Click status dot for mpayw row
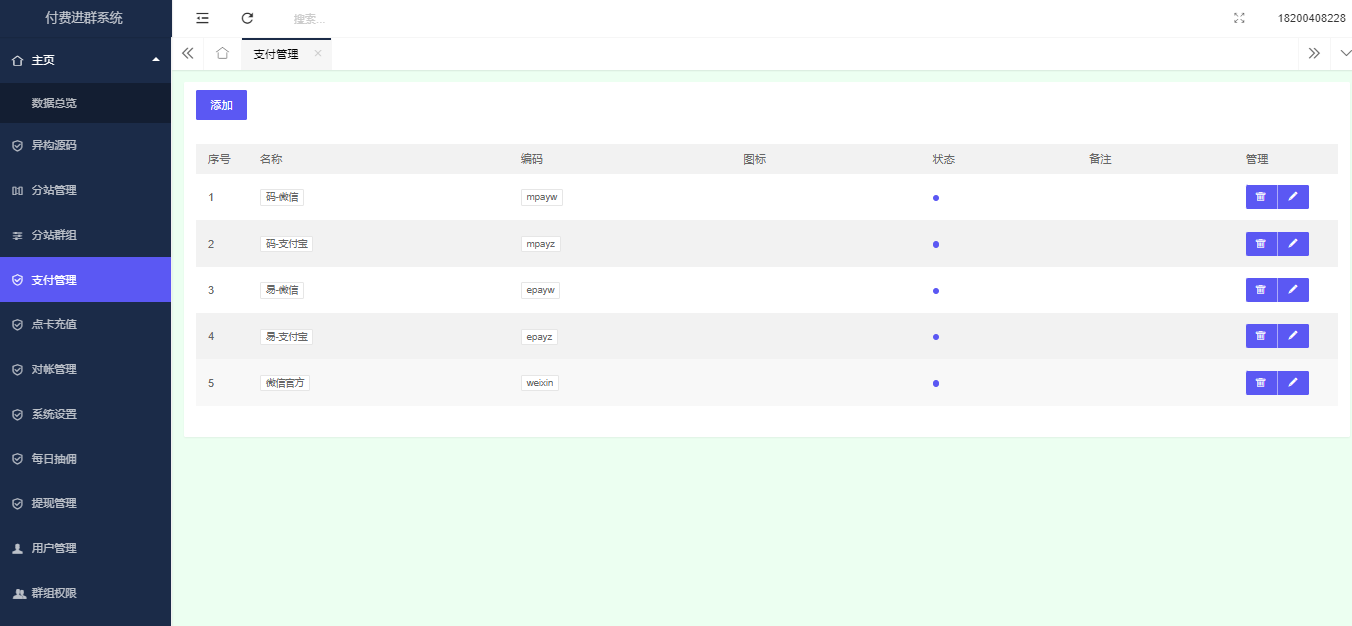This screenshot has height=626, width=1352. point(935,198)
